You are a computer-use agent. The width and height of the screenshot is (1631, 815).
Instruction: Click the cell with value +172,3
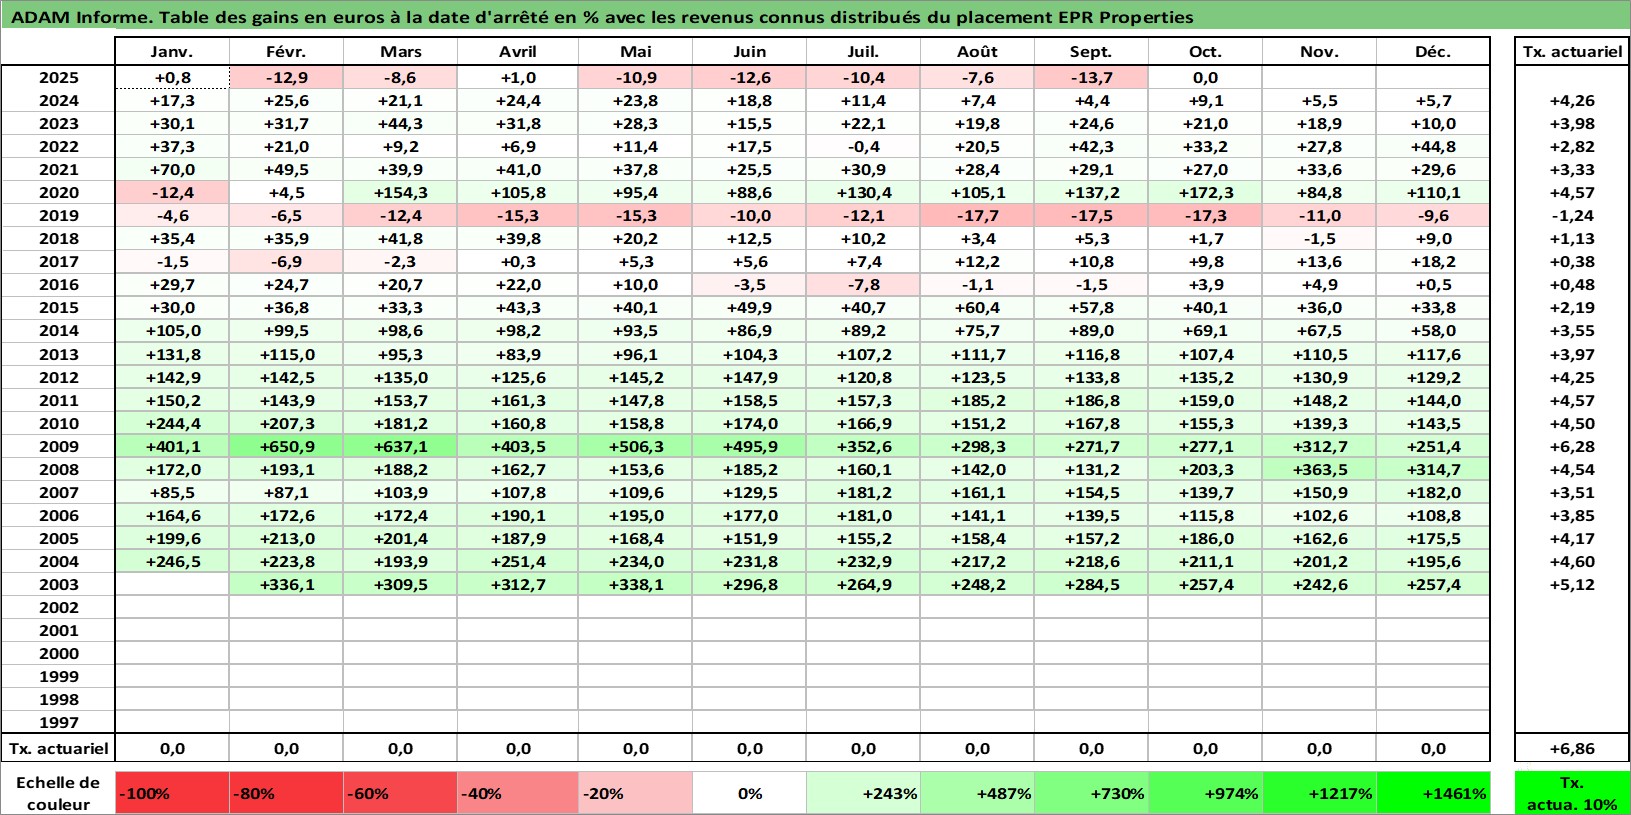coord(1205,193)
